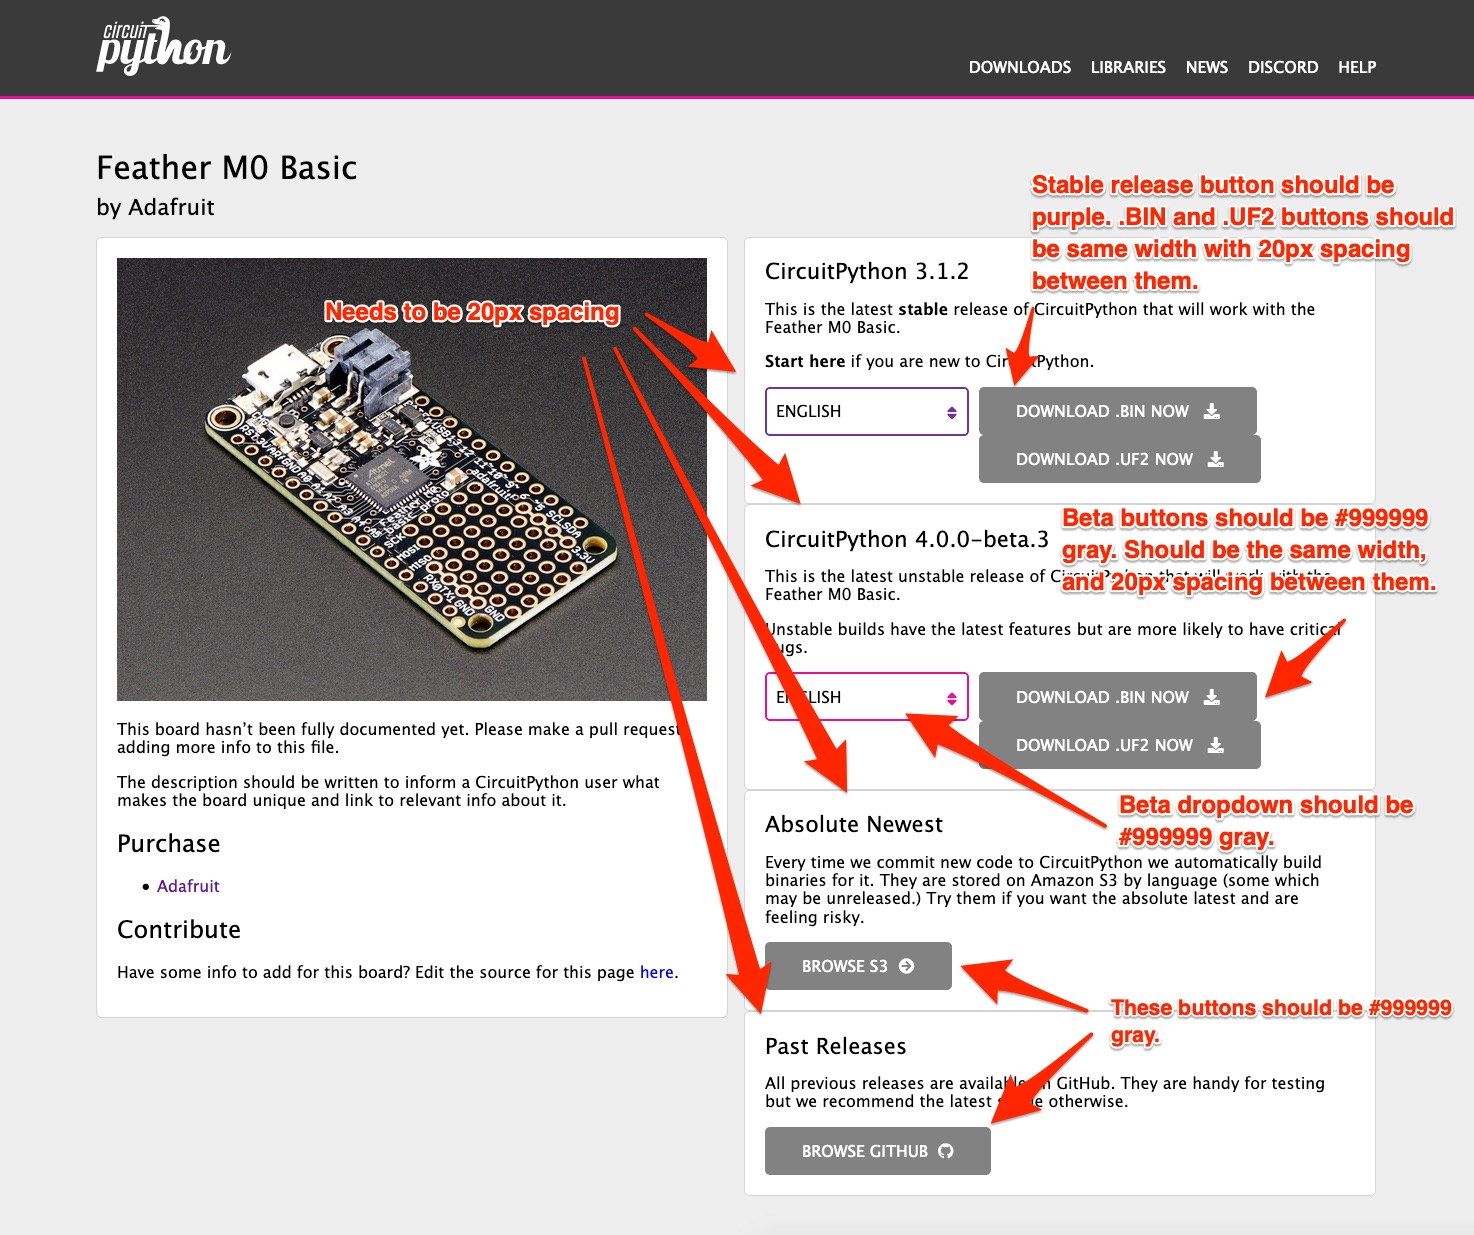Screen dimensions: 1474x1235
Task: Click download icon on beta .UF2 button
Action: [x=1216, y=745]
